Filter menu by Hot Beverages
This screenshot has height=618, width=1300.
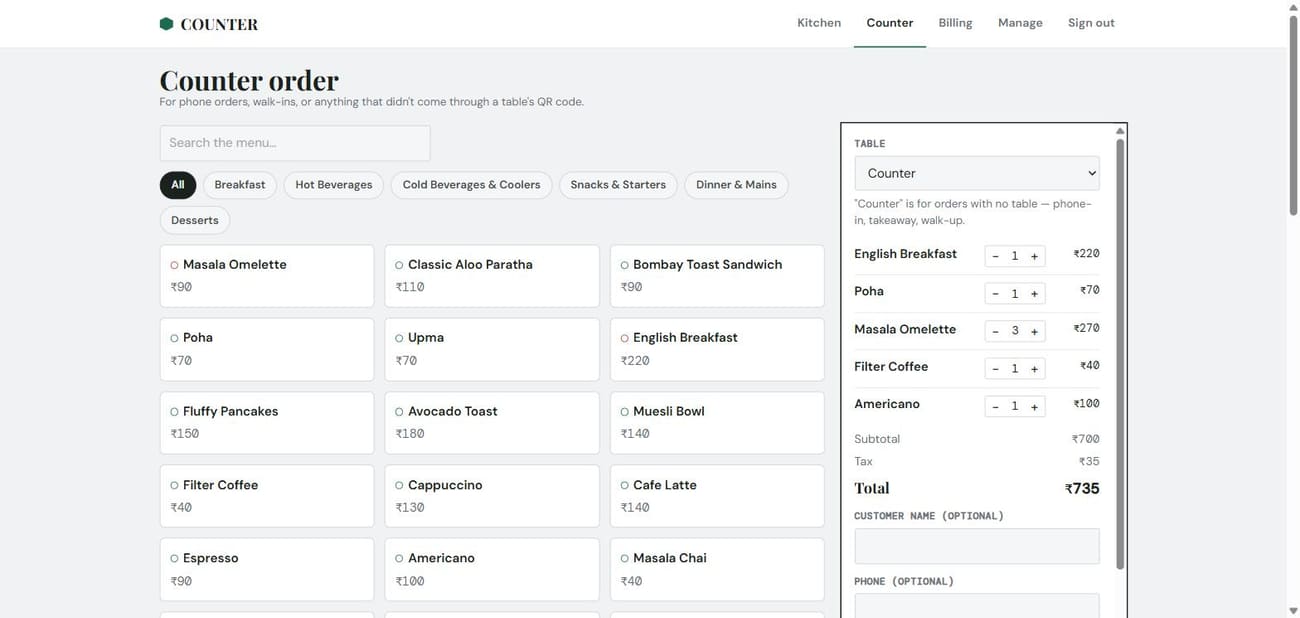(x=334, y=185)
